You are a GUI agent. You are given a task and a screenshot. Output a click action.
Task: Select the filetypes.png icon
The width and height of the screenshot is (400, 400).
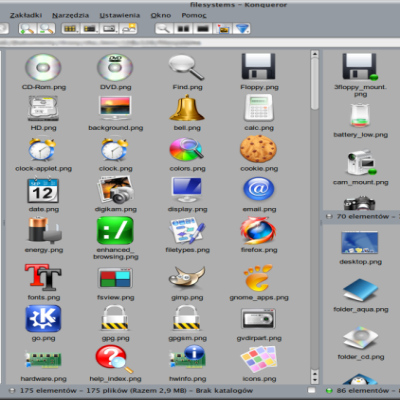[x=187, y=231]
